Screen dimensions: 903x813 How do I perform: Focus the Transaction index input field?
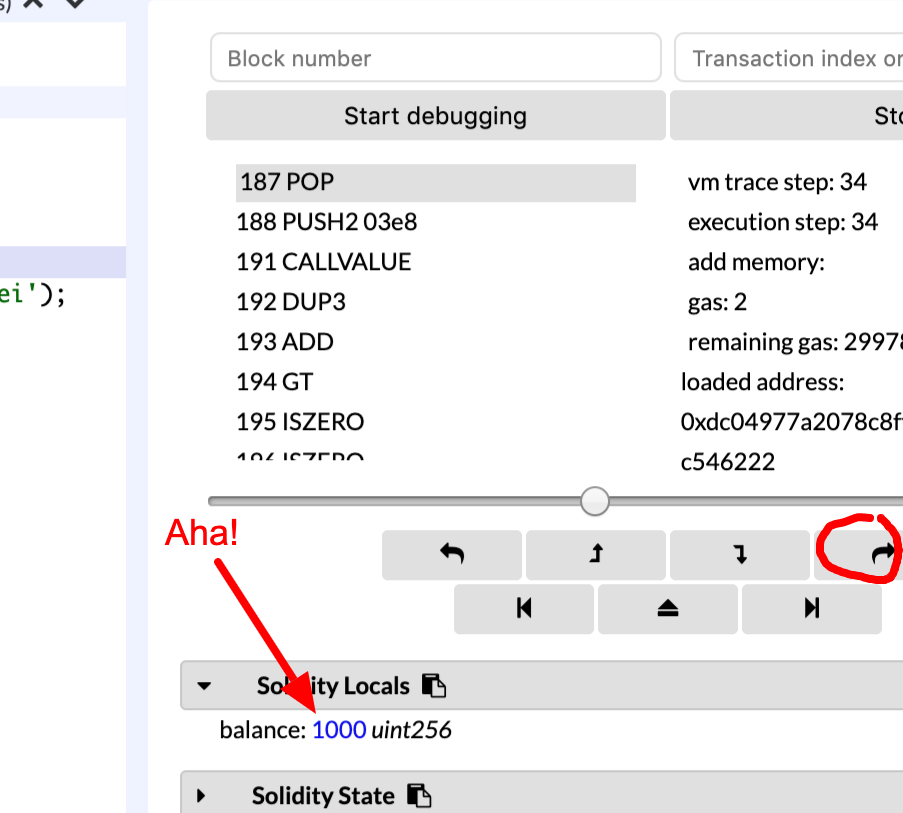coord(790,58)
